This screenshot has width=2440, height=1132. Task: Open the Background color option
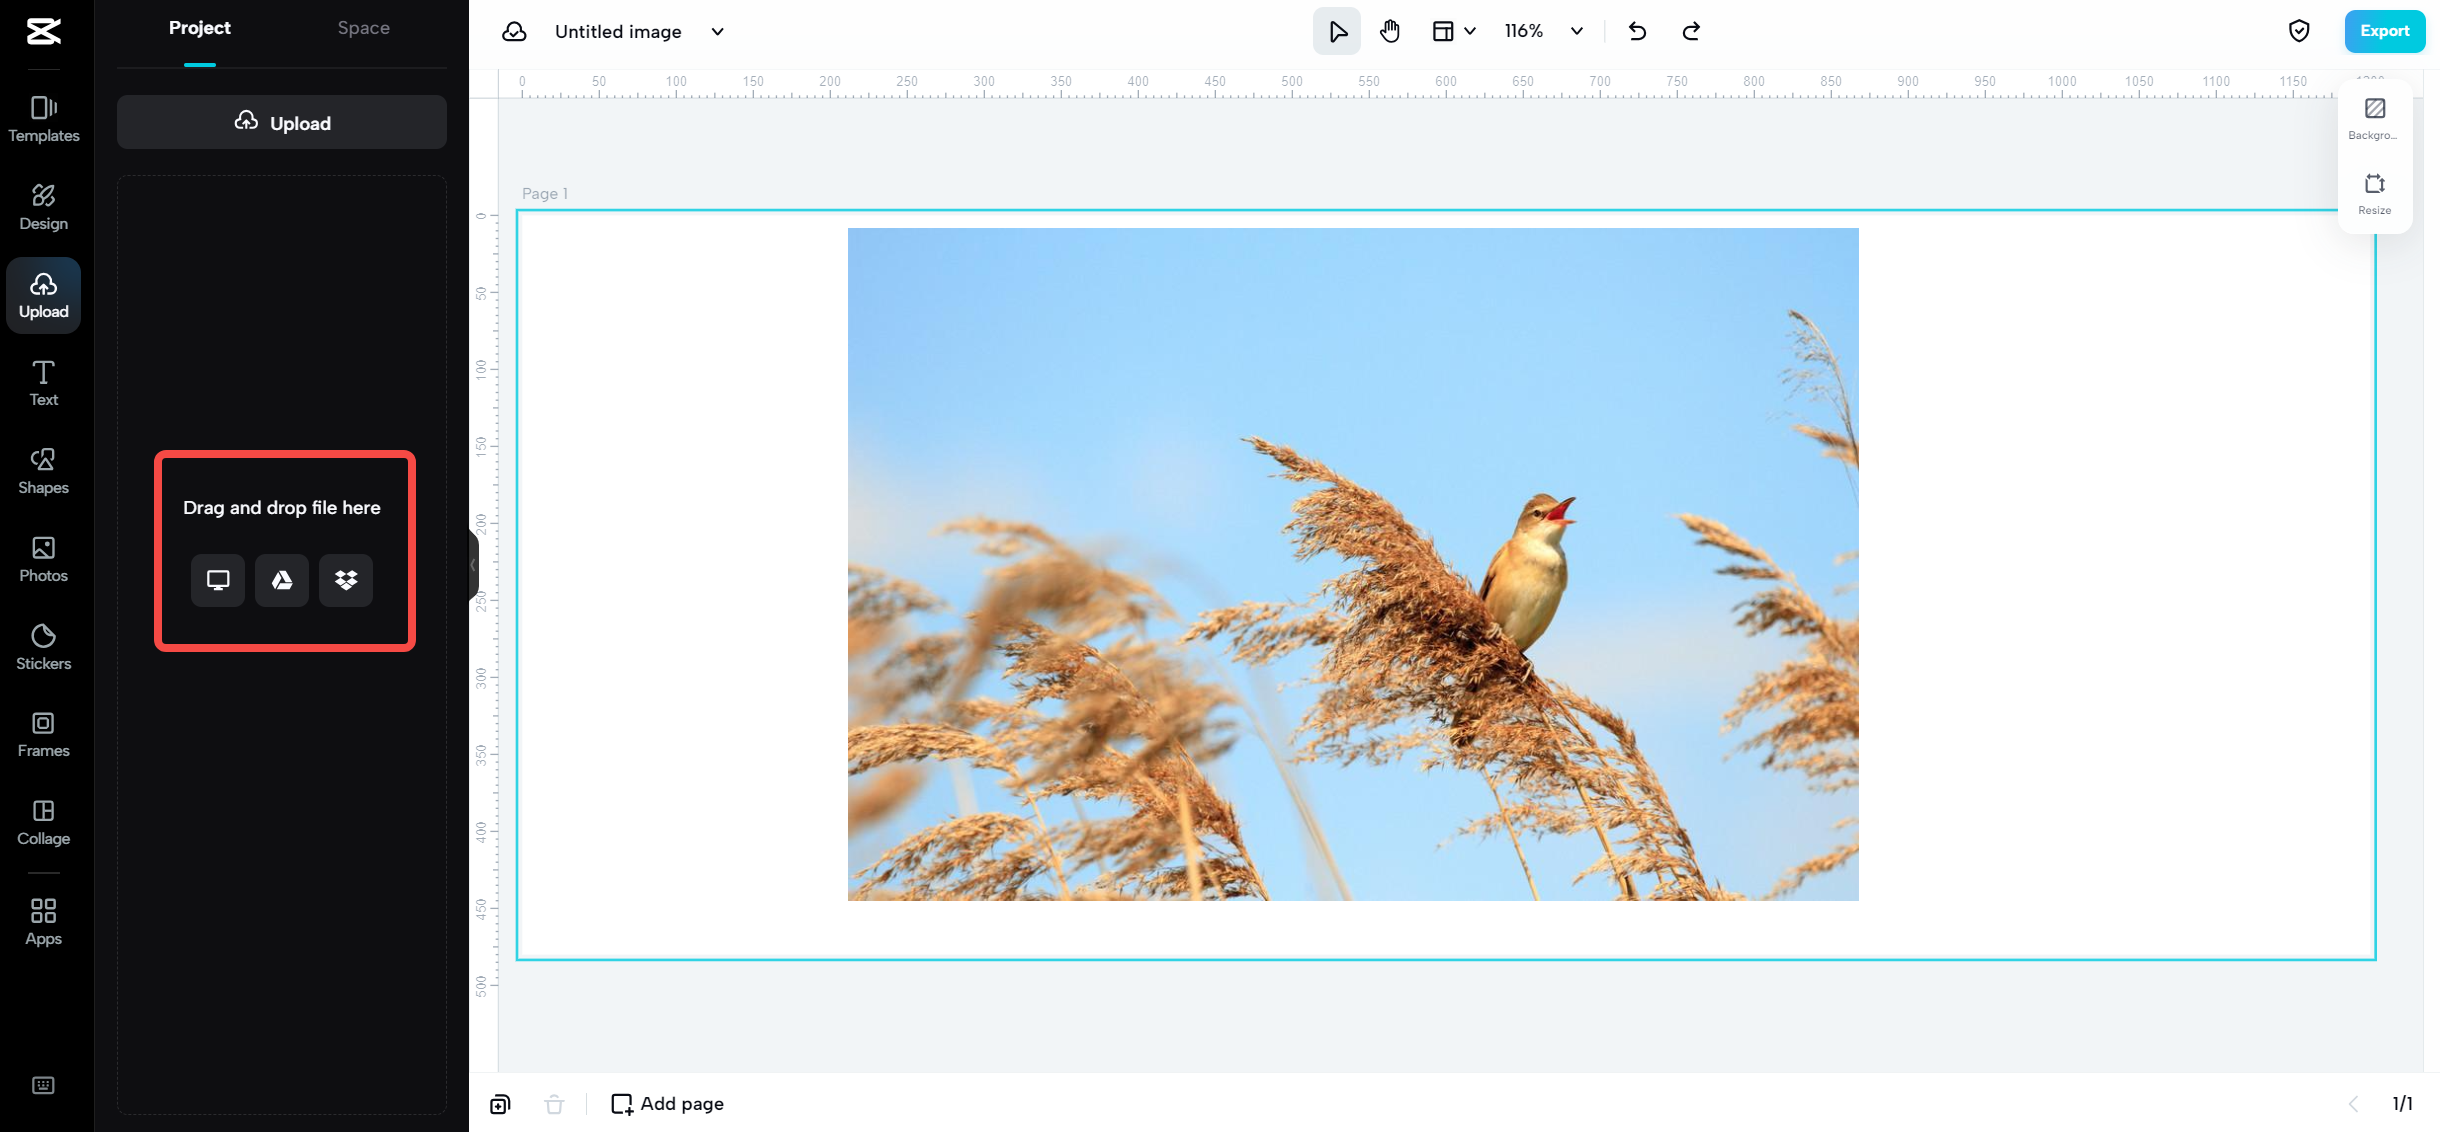pyautogui.click(x=2374, y=118)
